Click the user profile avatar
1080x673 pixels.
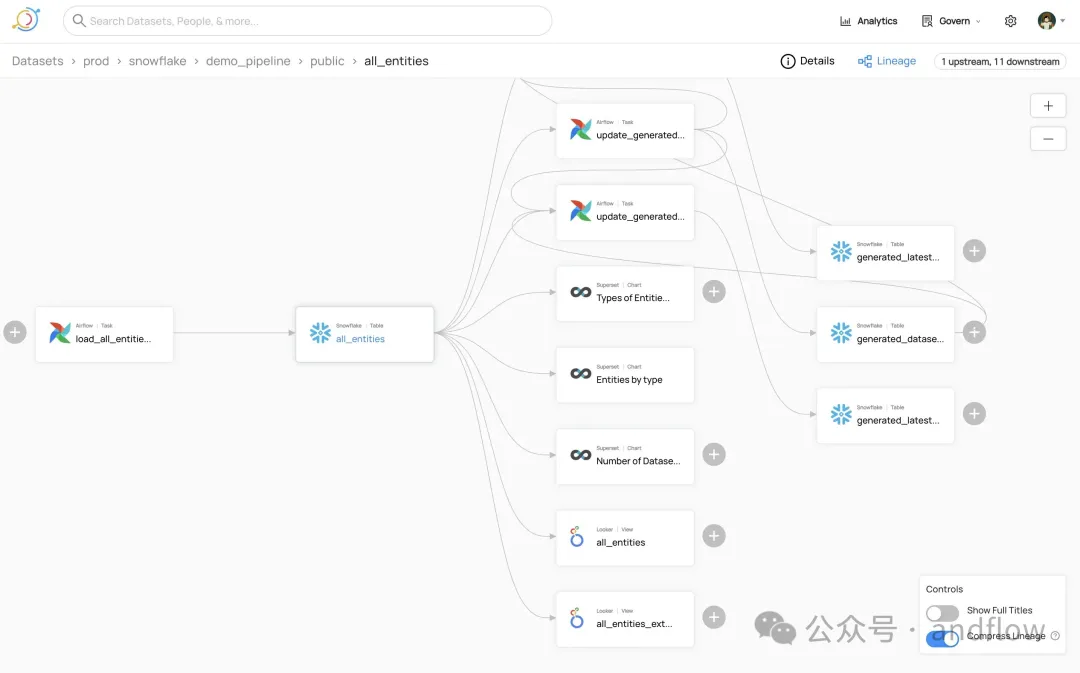point(1047,21)
